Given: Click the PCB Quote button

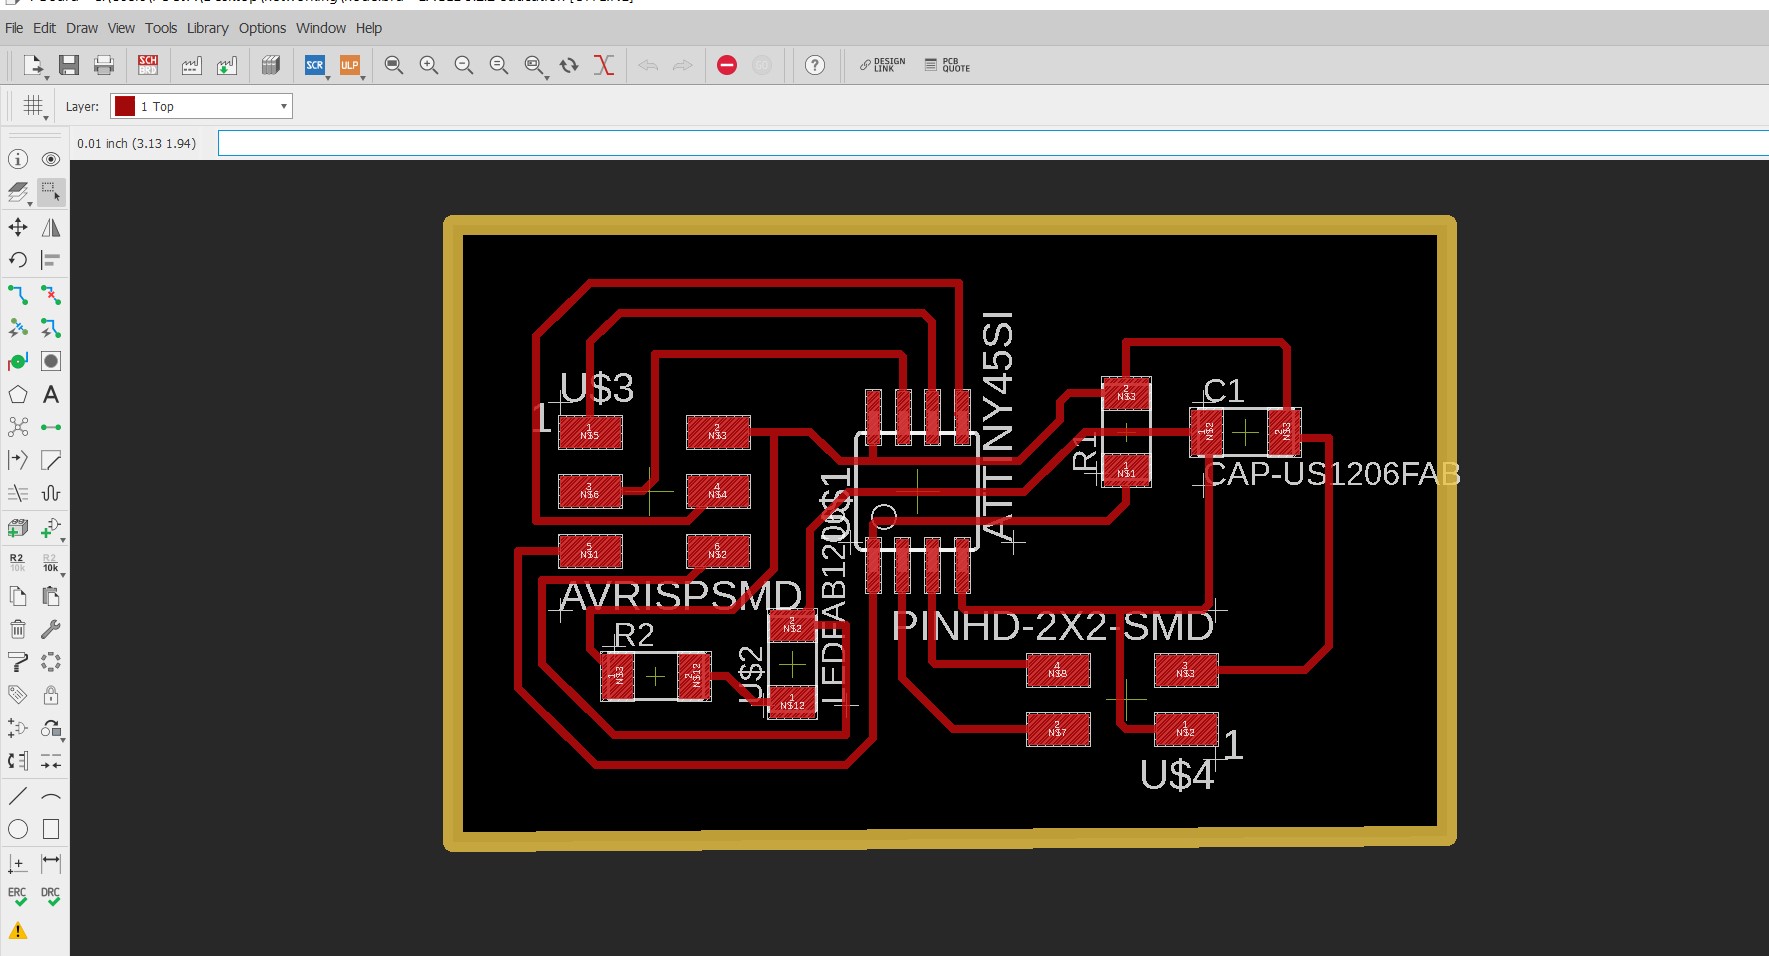Looking at the screenshot, I should tap(947, 65).
